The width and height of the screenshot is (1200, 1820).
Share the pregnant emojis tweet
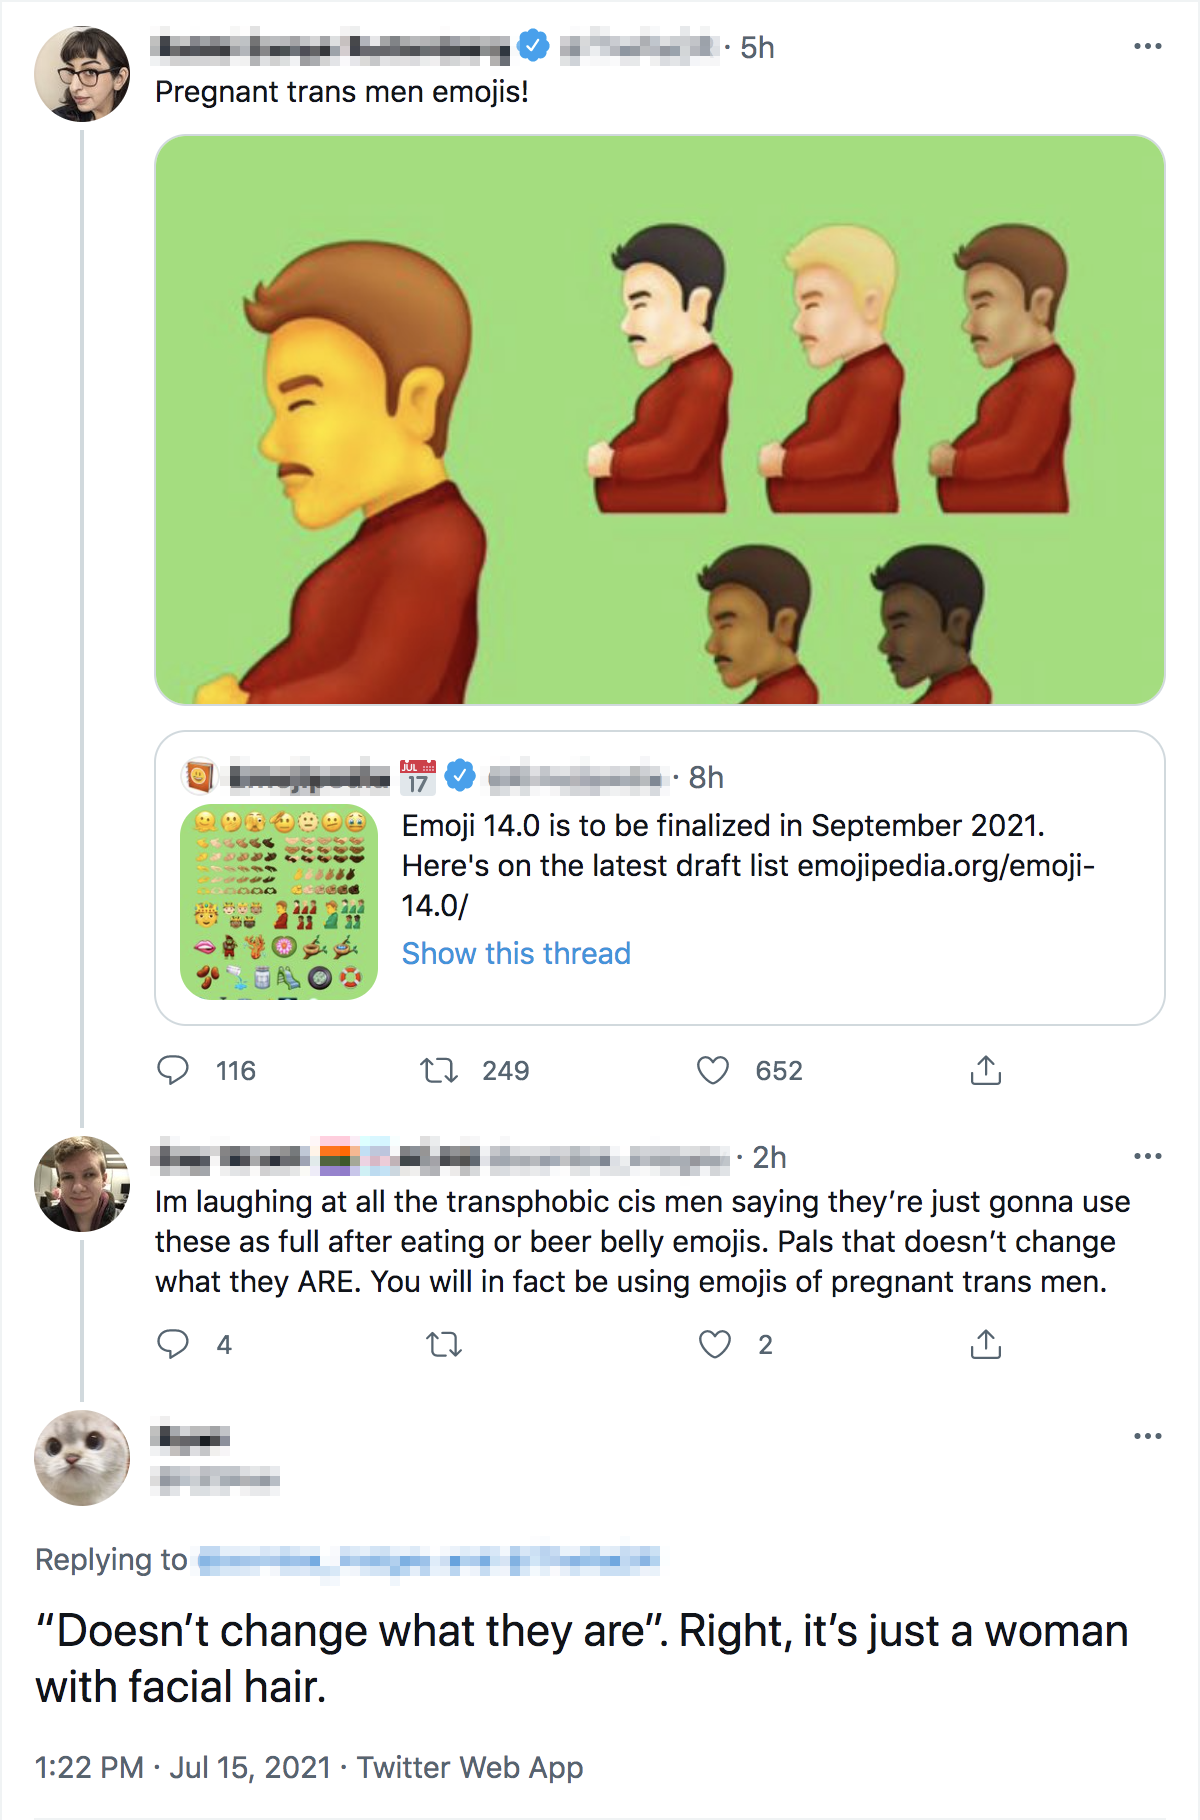coord(985,1071)
